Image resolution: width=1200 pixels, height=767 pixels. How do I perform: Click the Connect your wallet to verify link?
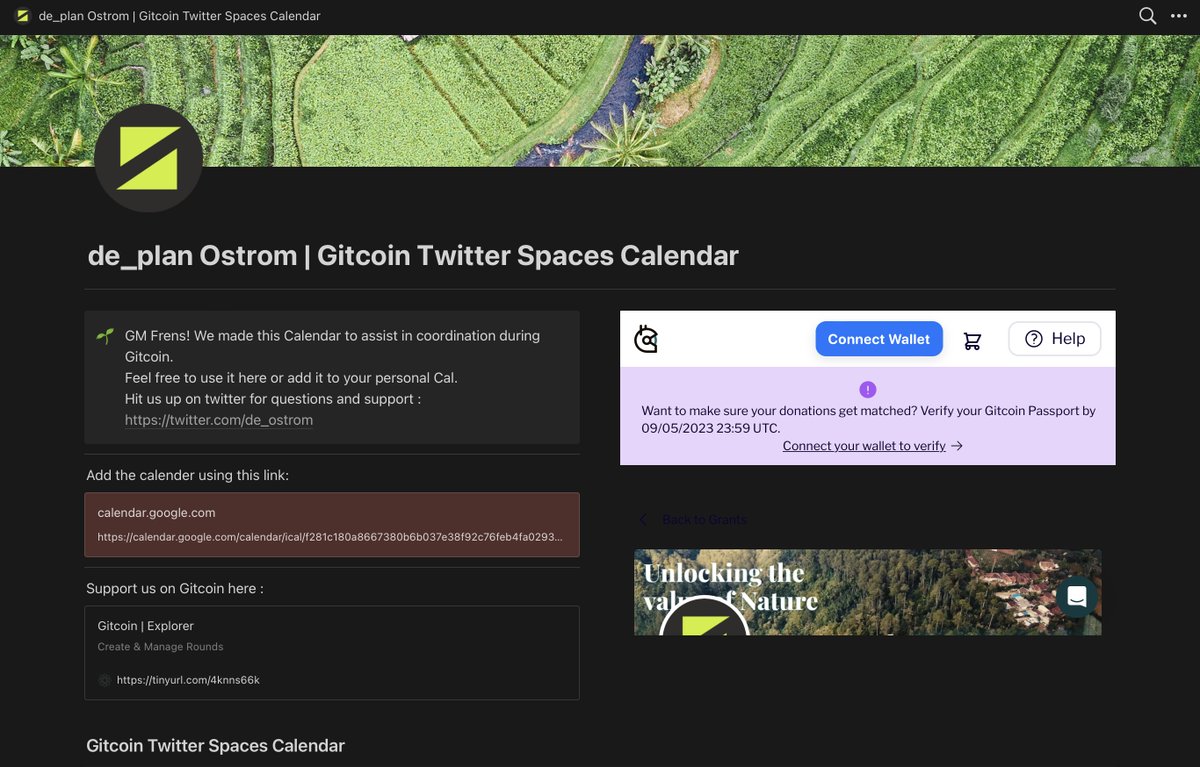tap(863, 445)
